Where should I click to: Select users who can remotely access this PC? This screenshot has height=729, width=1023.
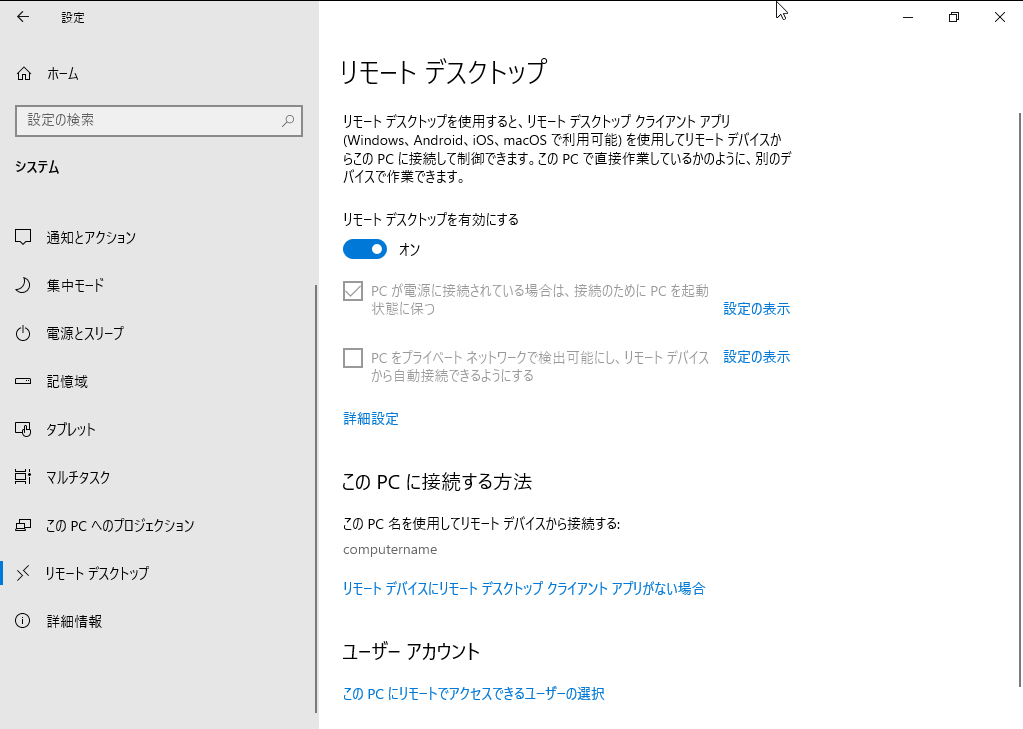click(x=474, y=694)
